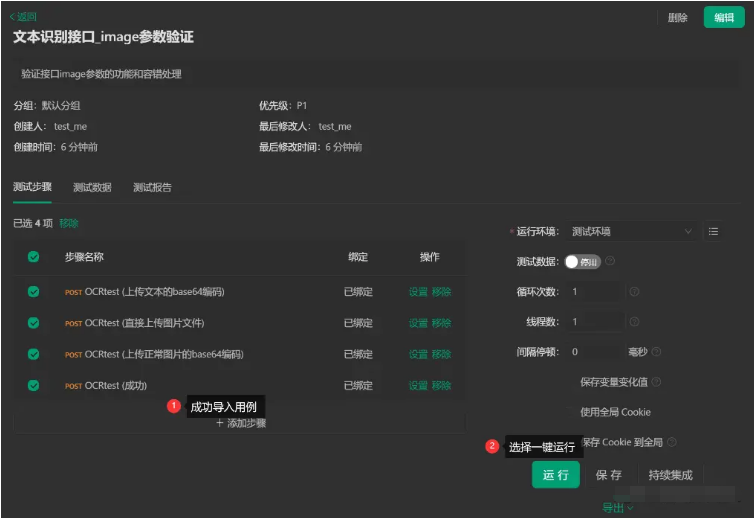The height and width of the screenshot is (518, 754).
Task: Uncheck the 上传正常图片的base64编码 step checkbox
Action: 33,354
